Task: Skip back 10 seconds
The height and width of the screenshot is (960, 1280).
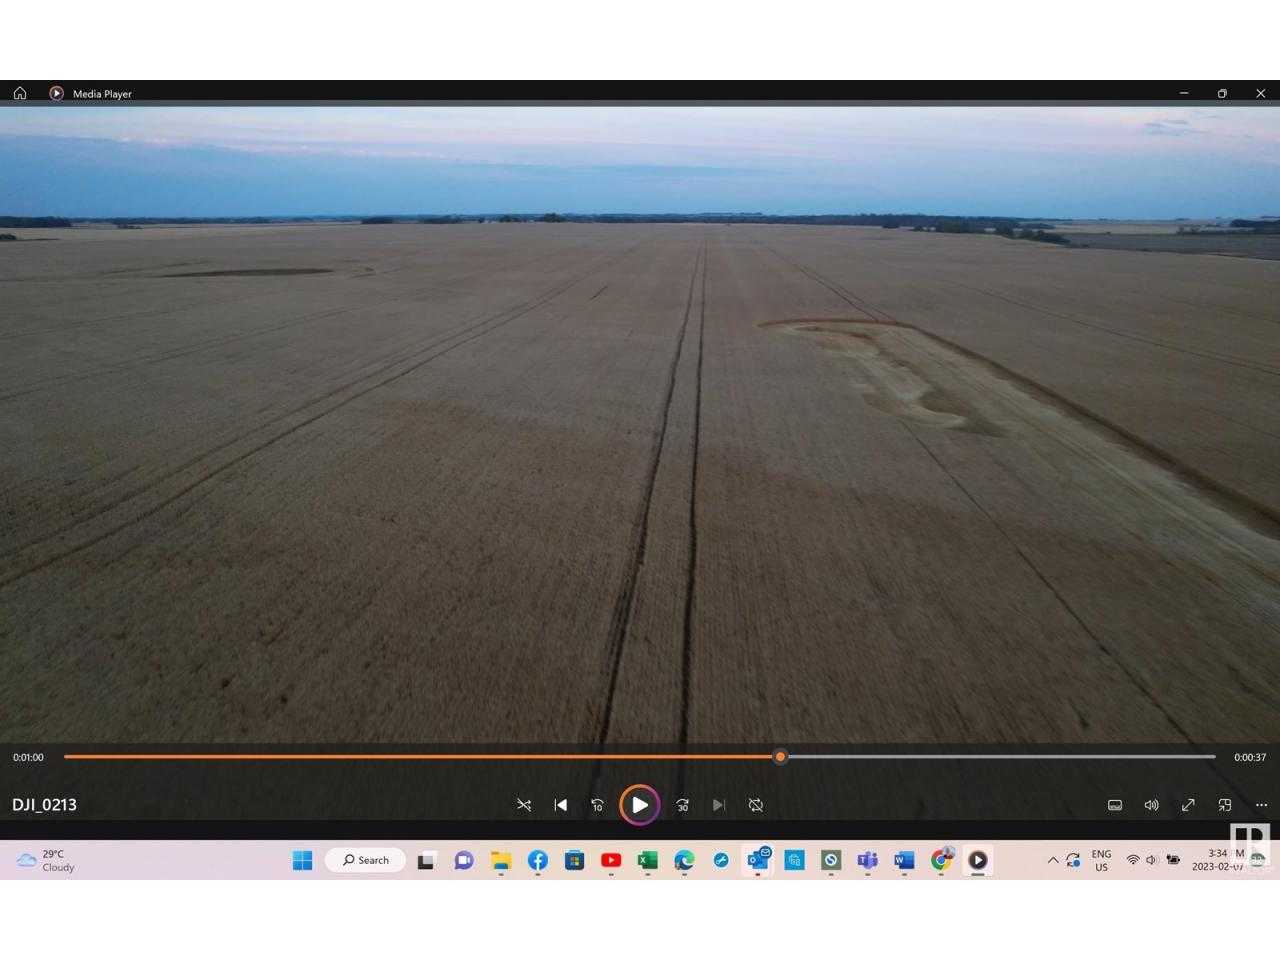Action: [597, 805]
